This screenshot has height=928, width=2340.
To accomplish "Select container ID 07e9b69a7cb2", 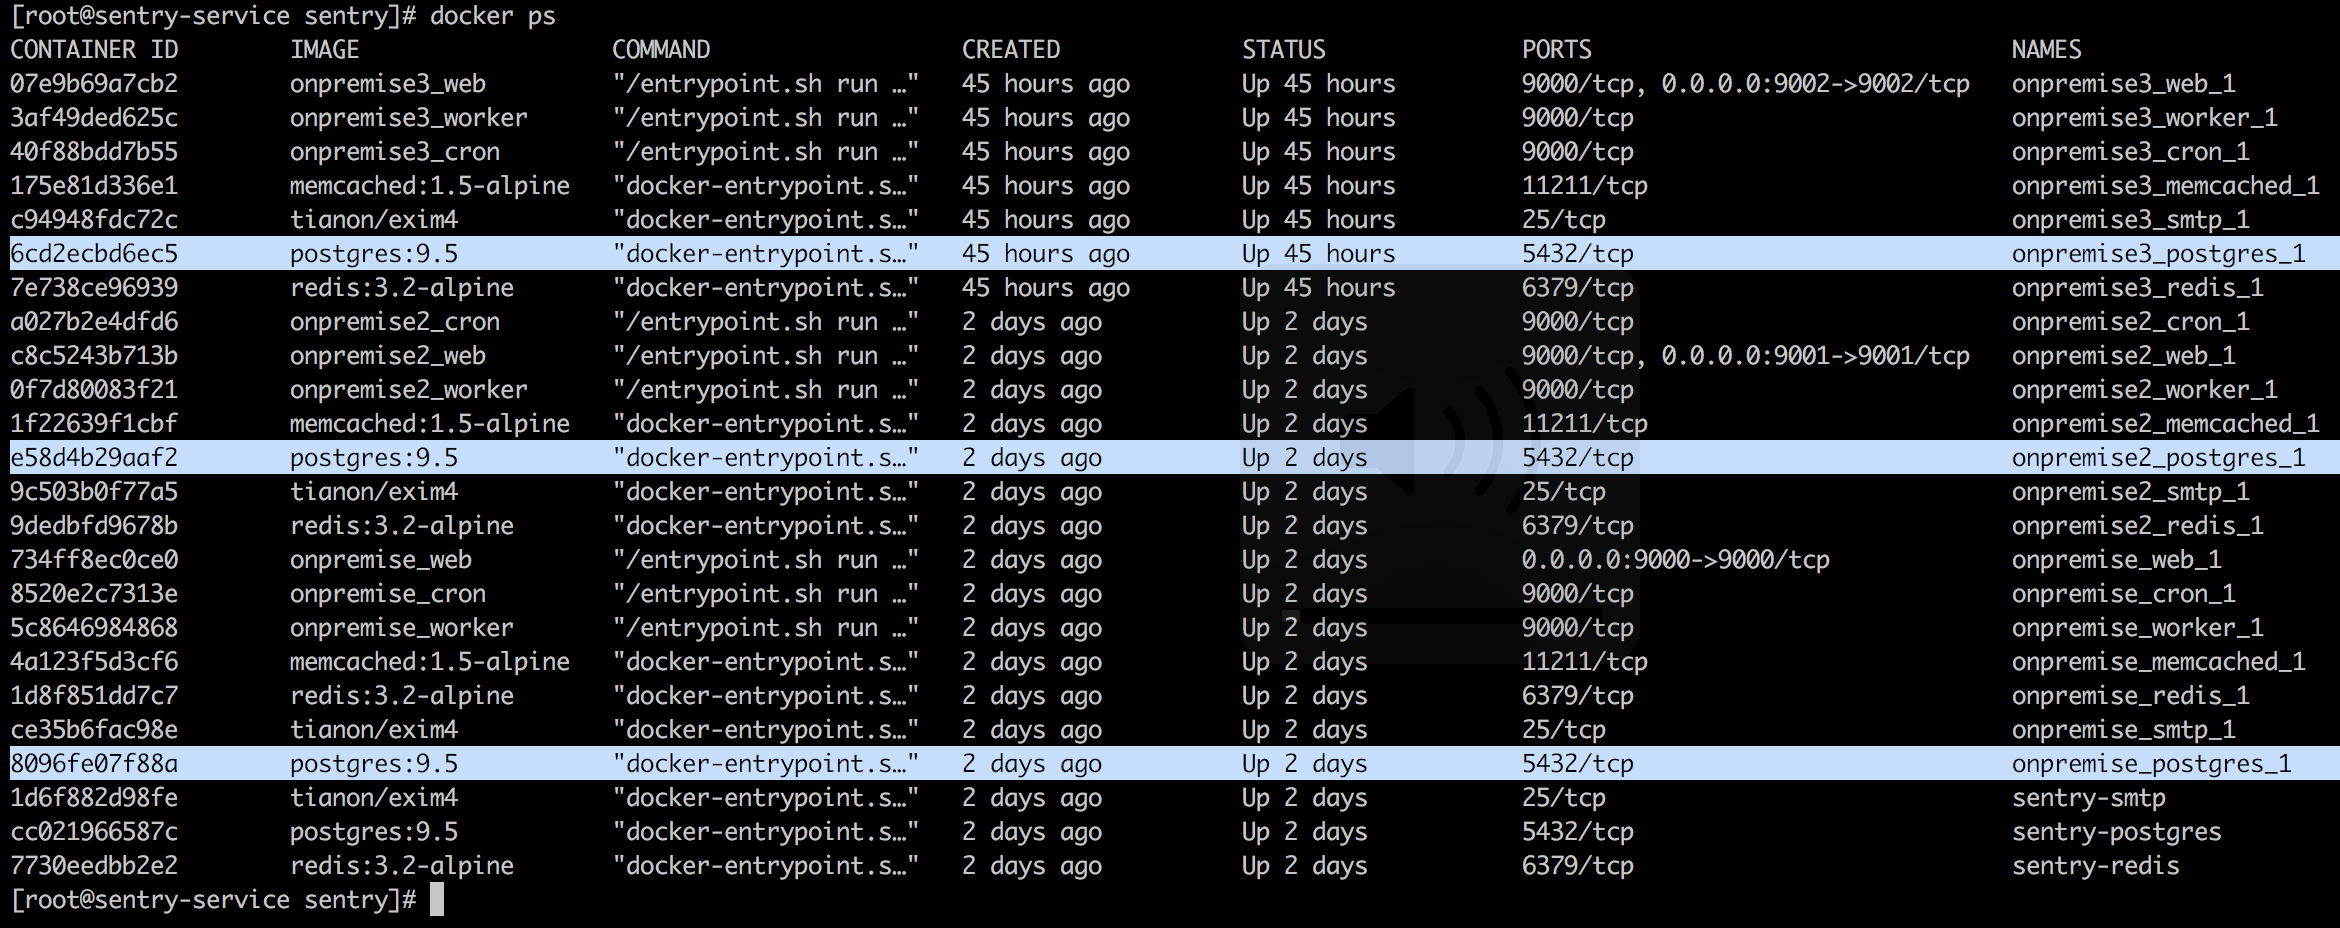I will pyautogui.click(x=94, y=84).
